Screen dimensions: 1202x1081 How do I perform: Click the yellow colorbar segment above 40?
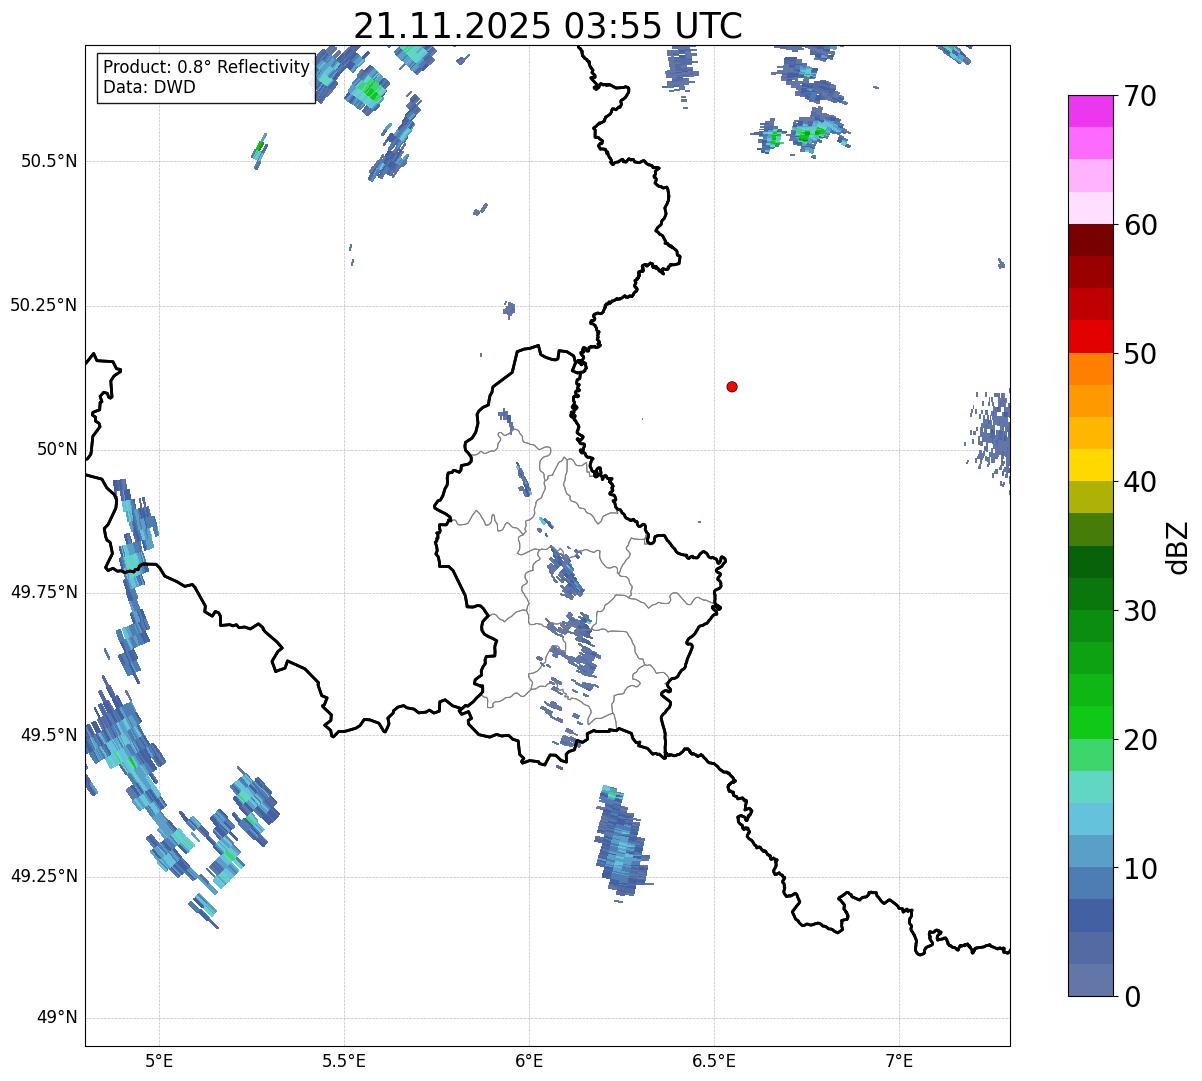1091,465
